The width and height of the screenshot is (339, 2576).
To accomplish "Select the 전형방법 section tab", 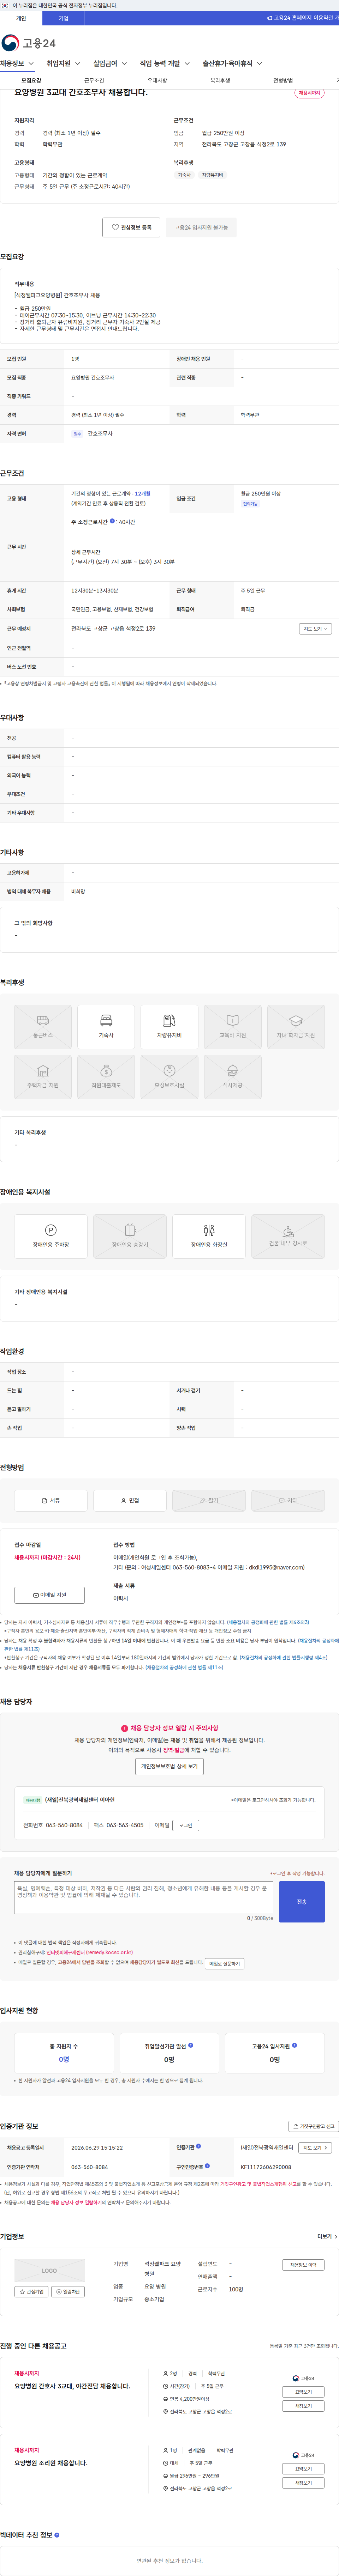I will coord(283,80).
